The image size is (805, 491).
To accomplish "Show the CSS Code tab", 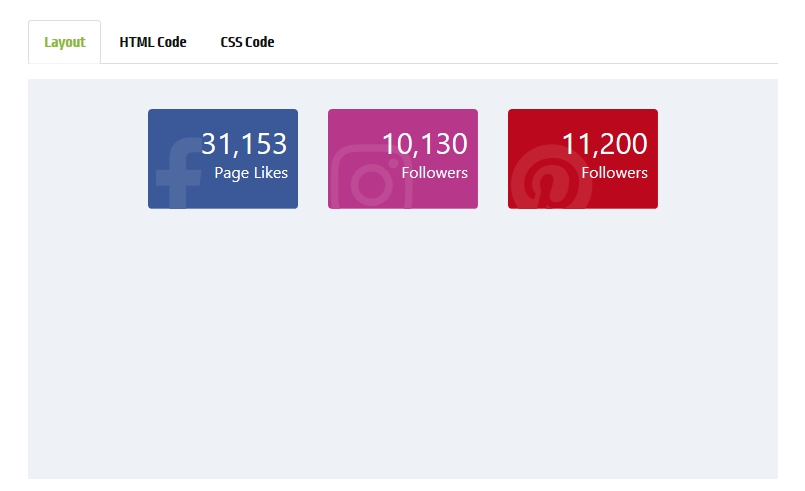I will (247, 42).
